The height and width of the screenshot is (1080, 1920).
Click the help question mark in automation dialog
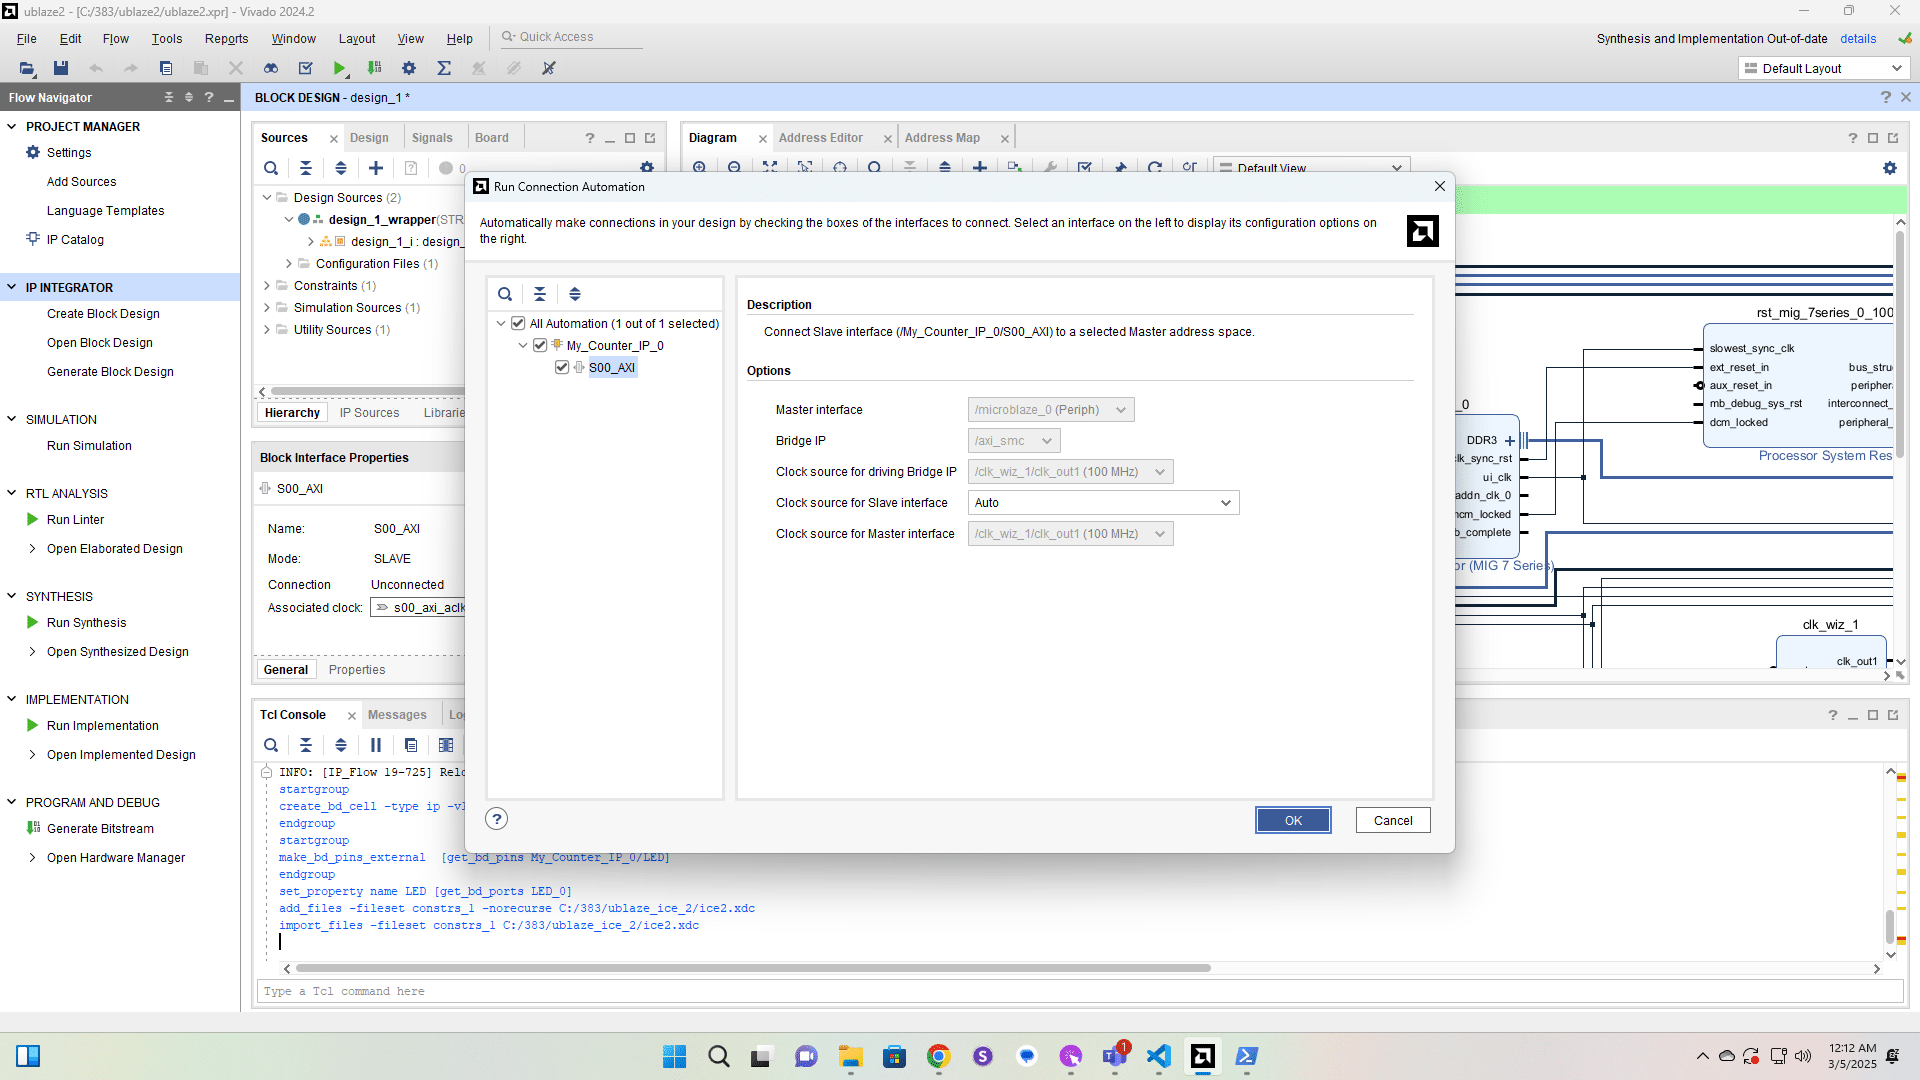497,819
